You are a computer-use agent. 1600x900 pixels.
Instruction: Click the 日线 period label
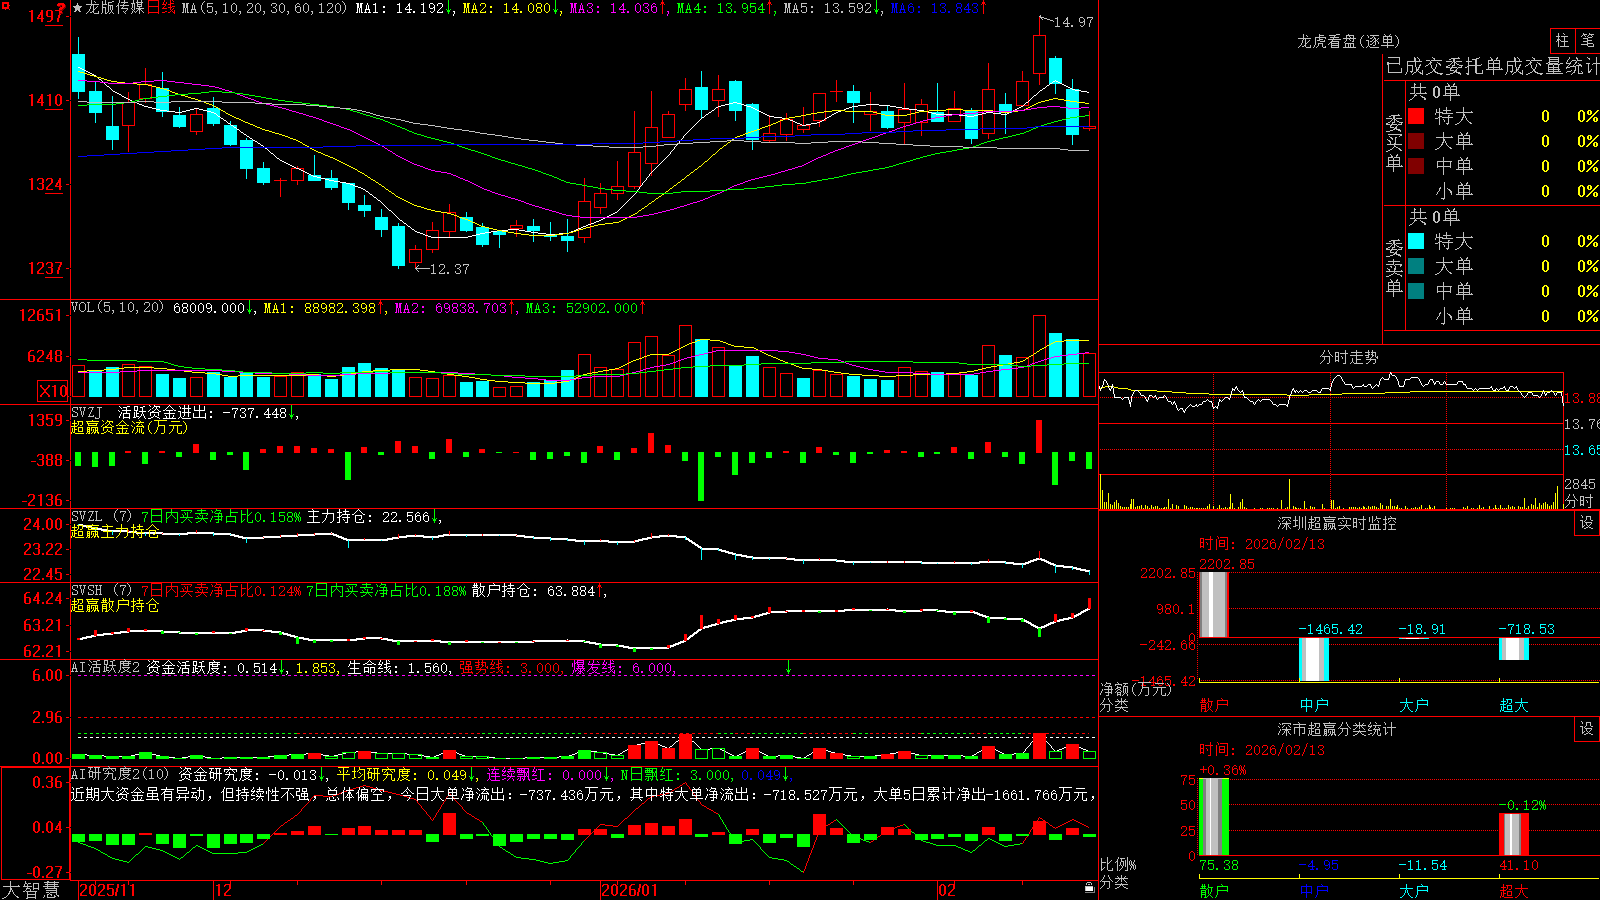(x=161, y=8)
